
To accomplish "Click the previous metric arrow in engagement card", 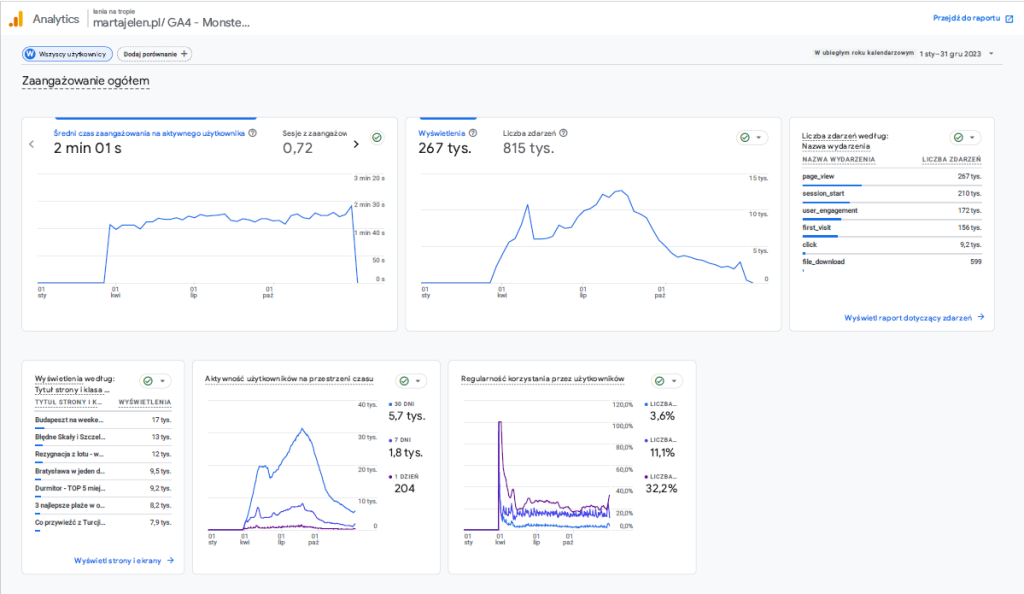I will (x=32, y=144).
